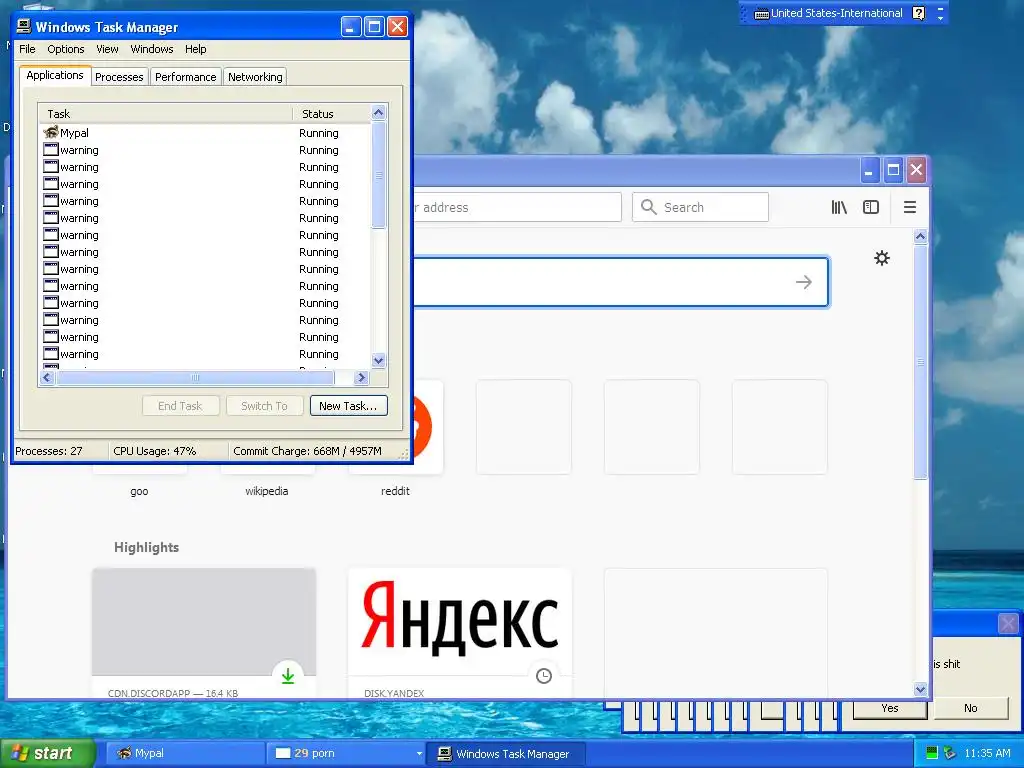Toggle the browser sidebar icon

(x=871, y=207)
